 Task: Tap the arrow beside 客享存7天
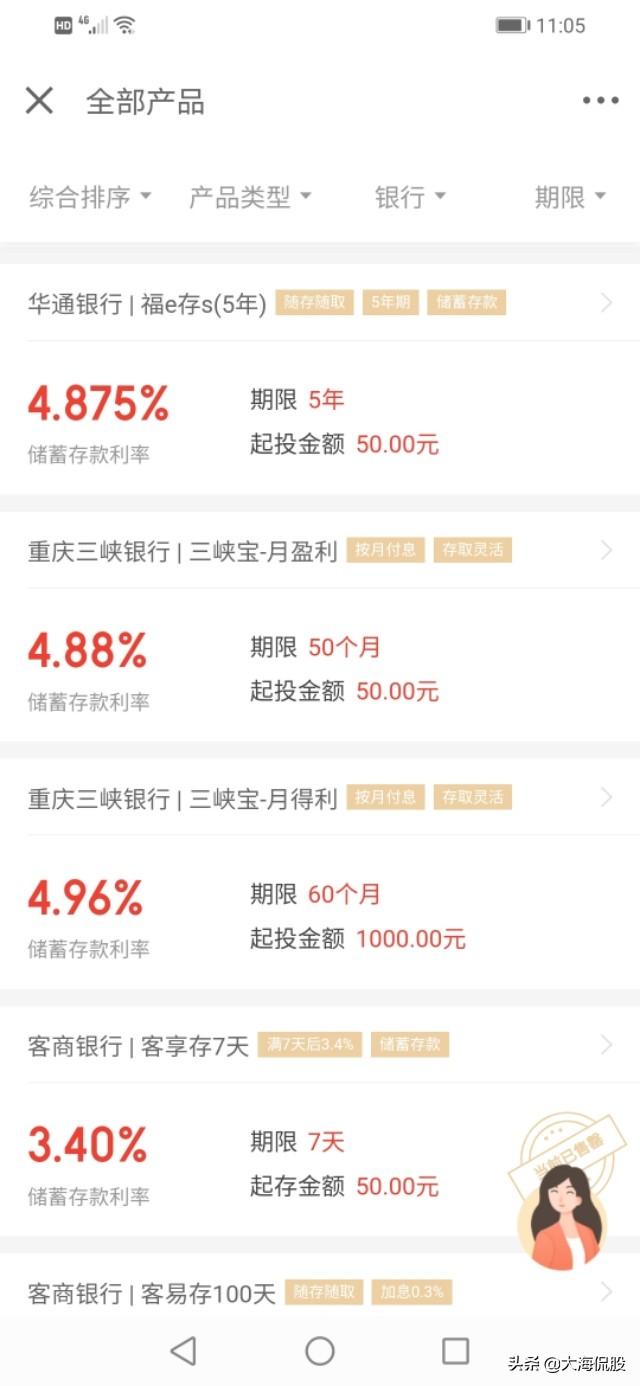point(606,1045)
